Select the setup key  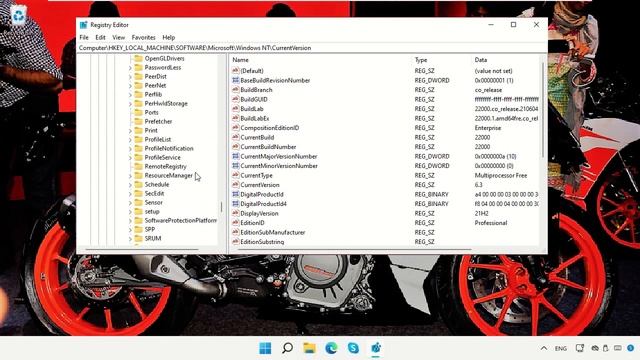(x=152, y=211)
